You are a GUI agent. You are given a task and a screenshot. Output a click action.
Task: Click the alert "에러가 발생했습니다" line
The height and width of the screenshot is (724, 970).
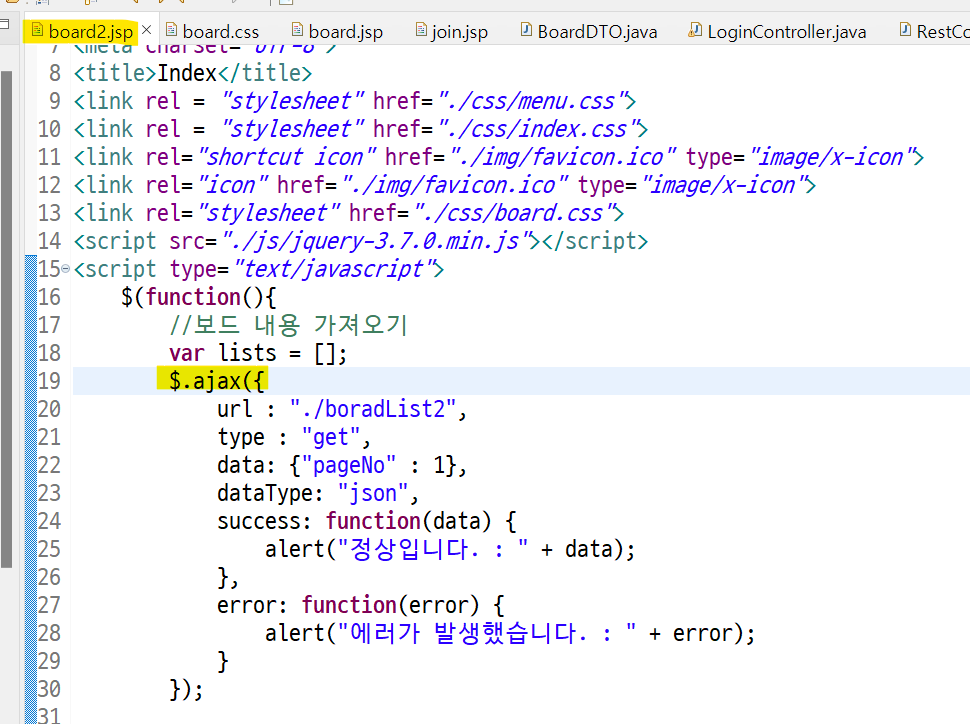(x=510, y=633)
